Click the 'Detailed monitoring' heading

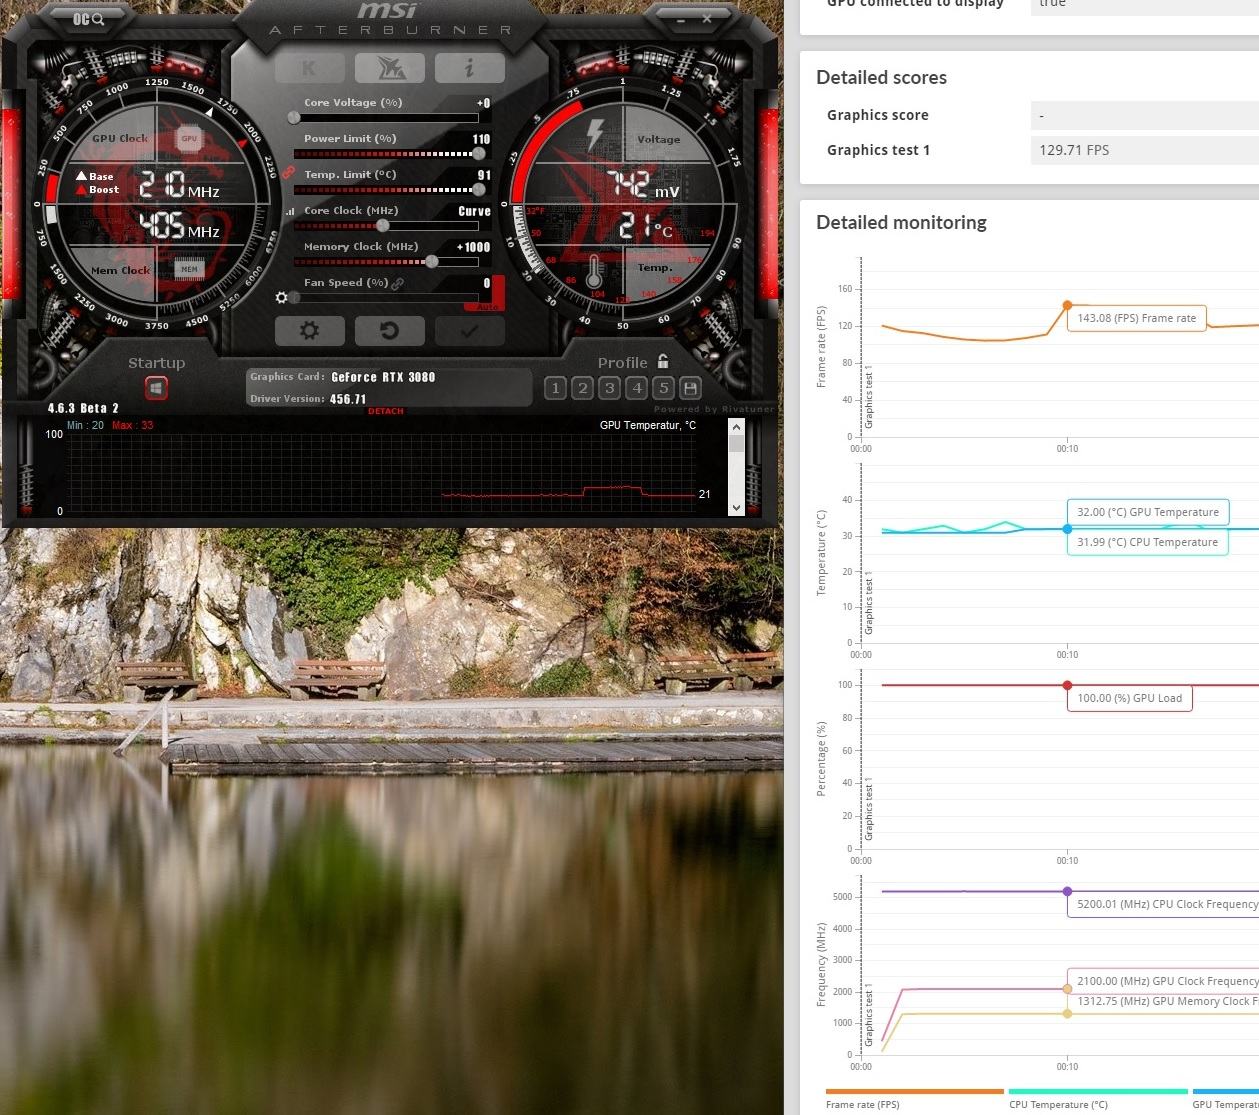point(901,222)
